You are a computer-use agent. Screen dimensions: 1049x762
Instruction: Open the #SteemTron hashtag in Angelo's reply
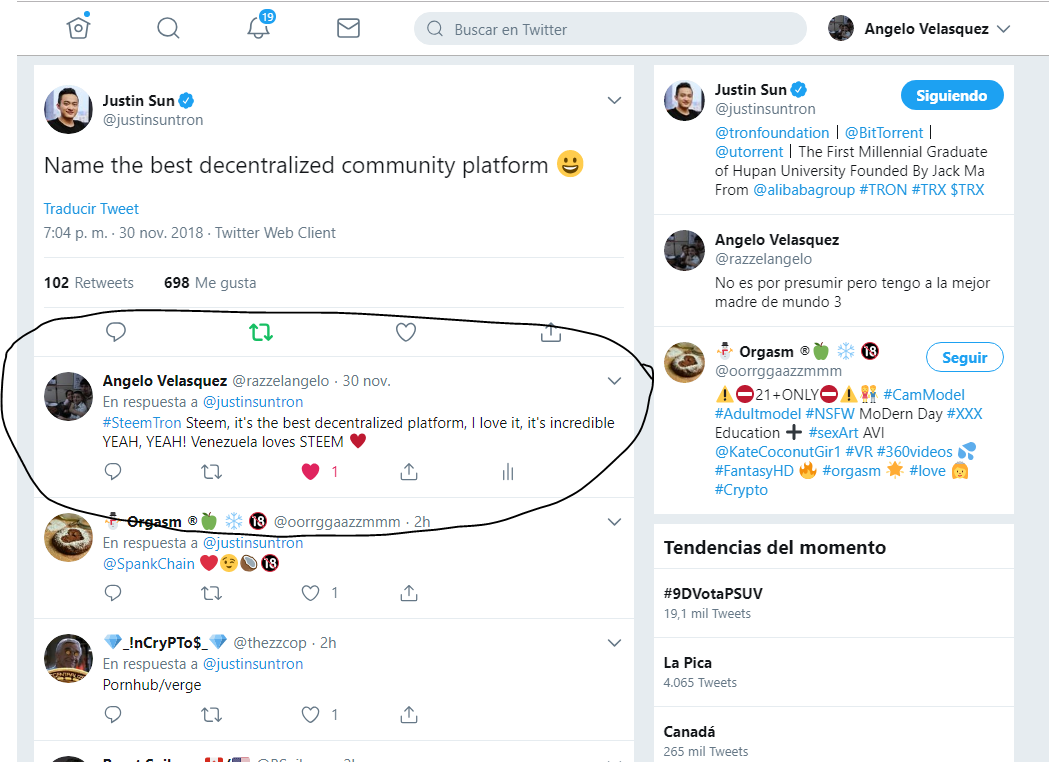[x=142, y=423]
